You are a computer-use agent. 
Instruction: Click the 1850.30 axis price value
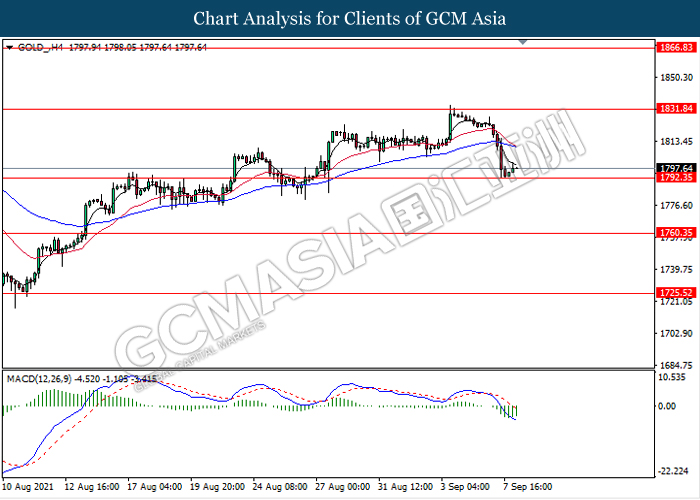pyautogui.click(x=677, y=78)
